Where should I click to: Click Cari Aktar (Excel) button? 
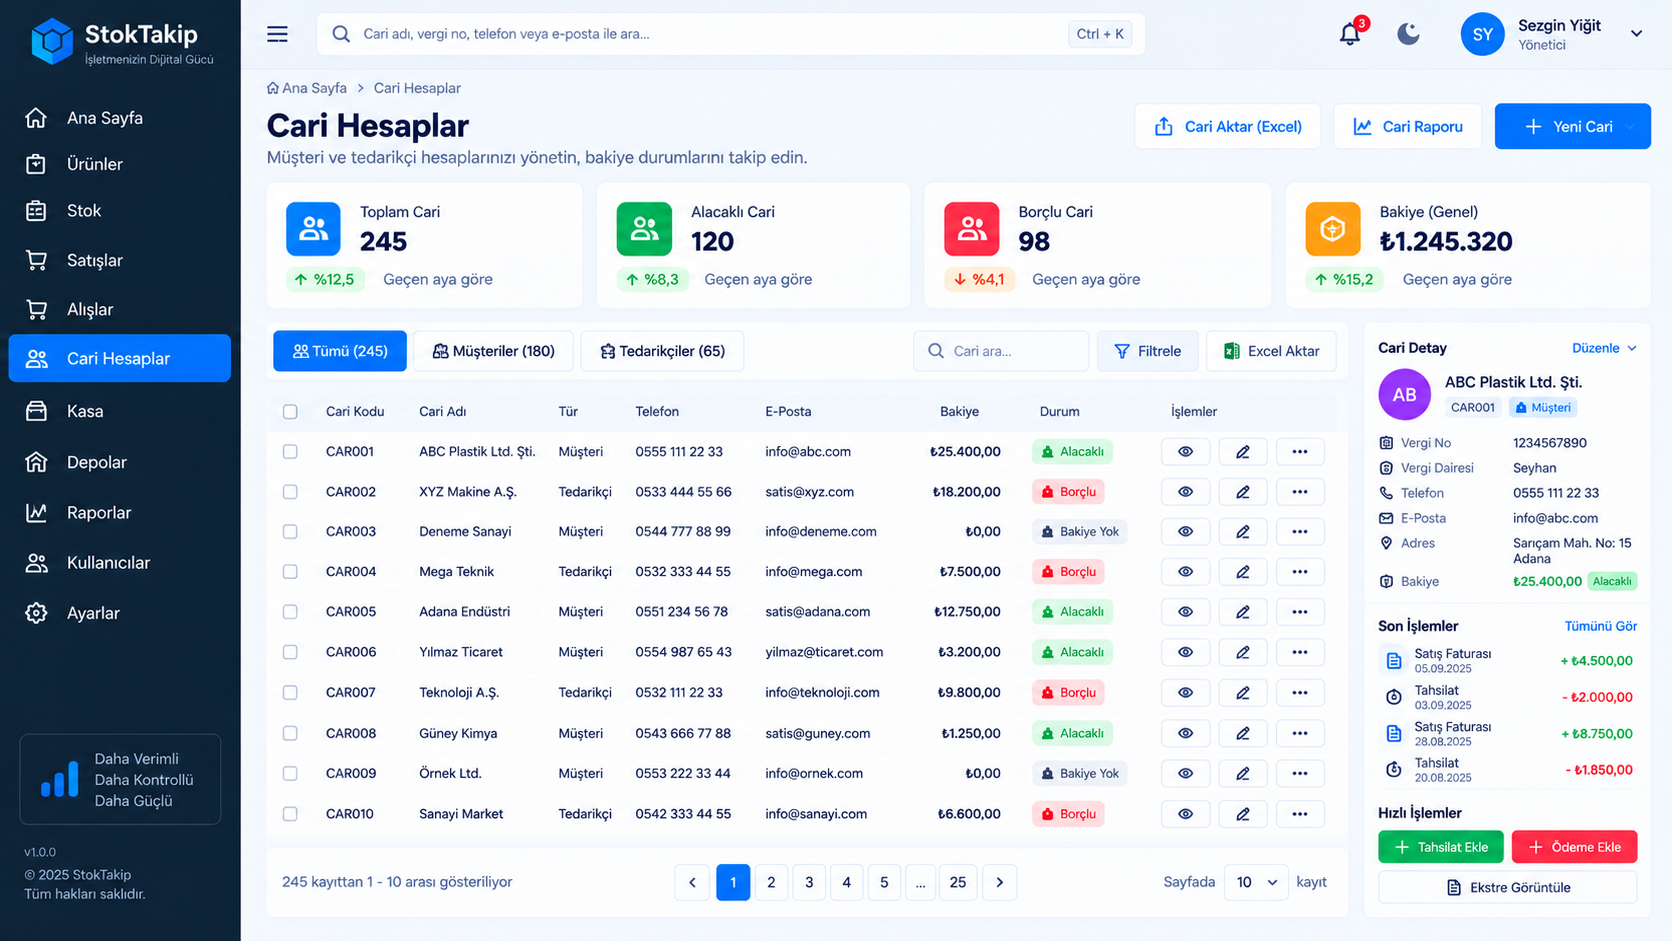click(1227, 127)
